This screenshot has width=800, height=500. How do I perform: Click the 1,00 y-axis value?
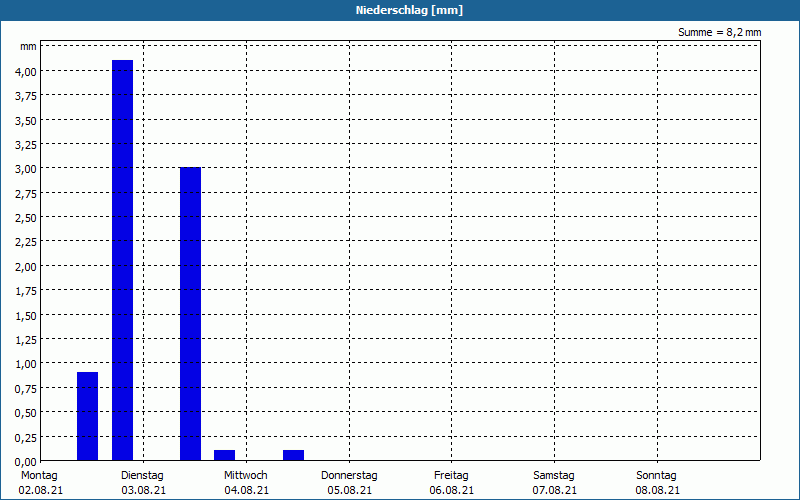[x=26, y=364]
